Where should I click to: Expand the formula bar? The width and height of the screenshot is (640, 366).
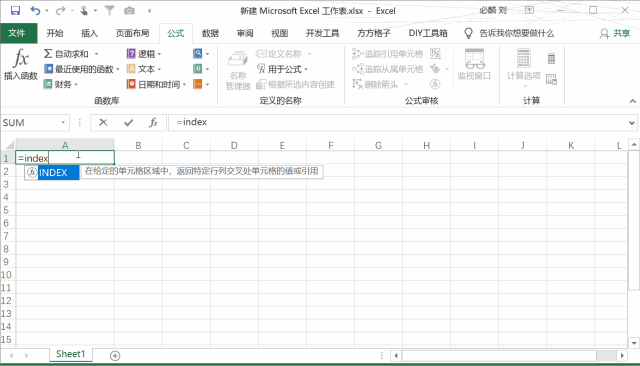632,123
